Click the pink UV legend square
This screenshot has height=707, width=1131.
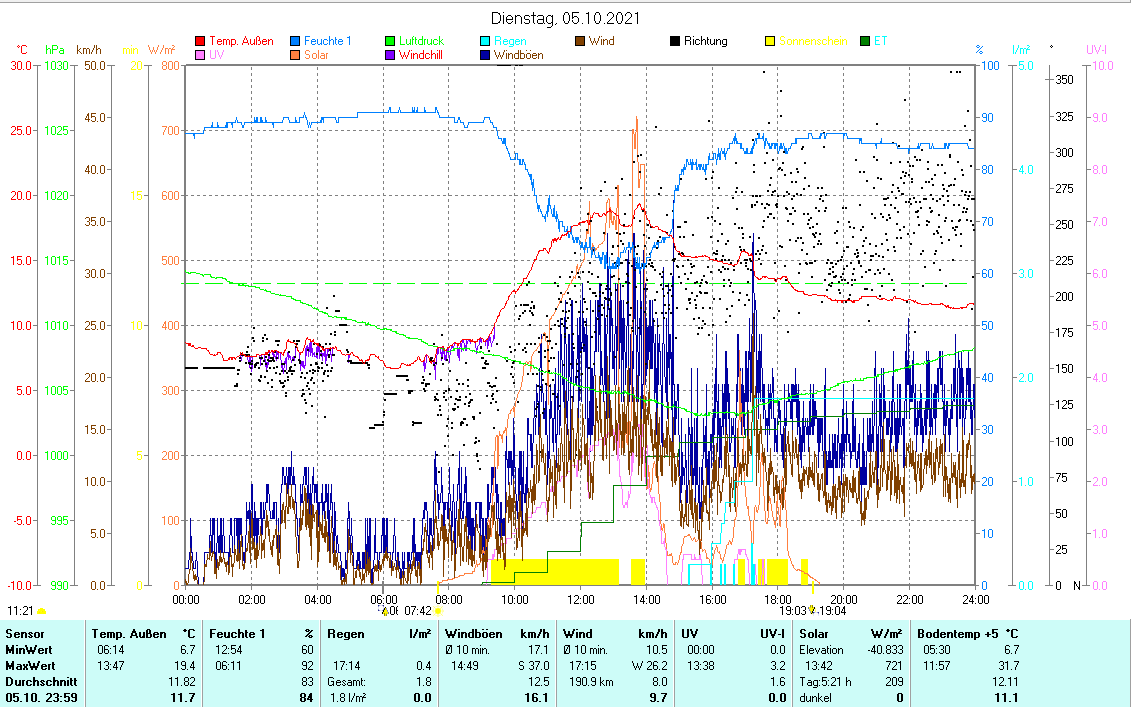[x=200, y=55]
